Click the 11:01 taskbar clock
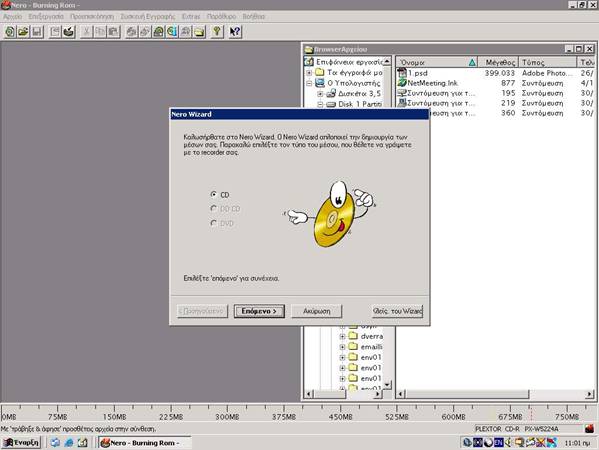599x450 pixels. pos(577,443)
